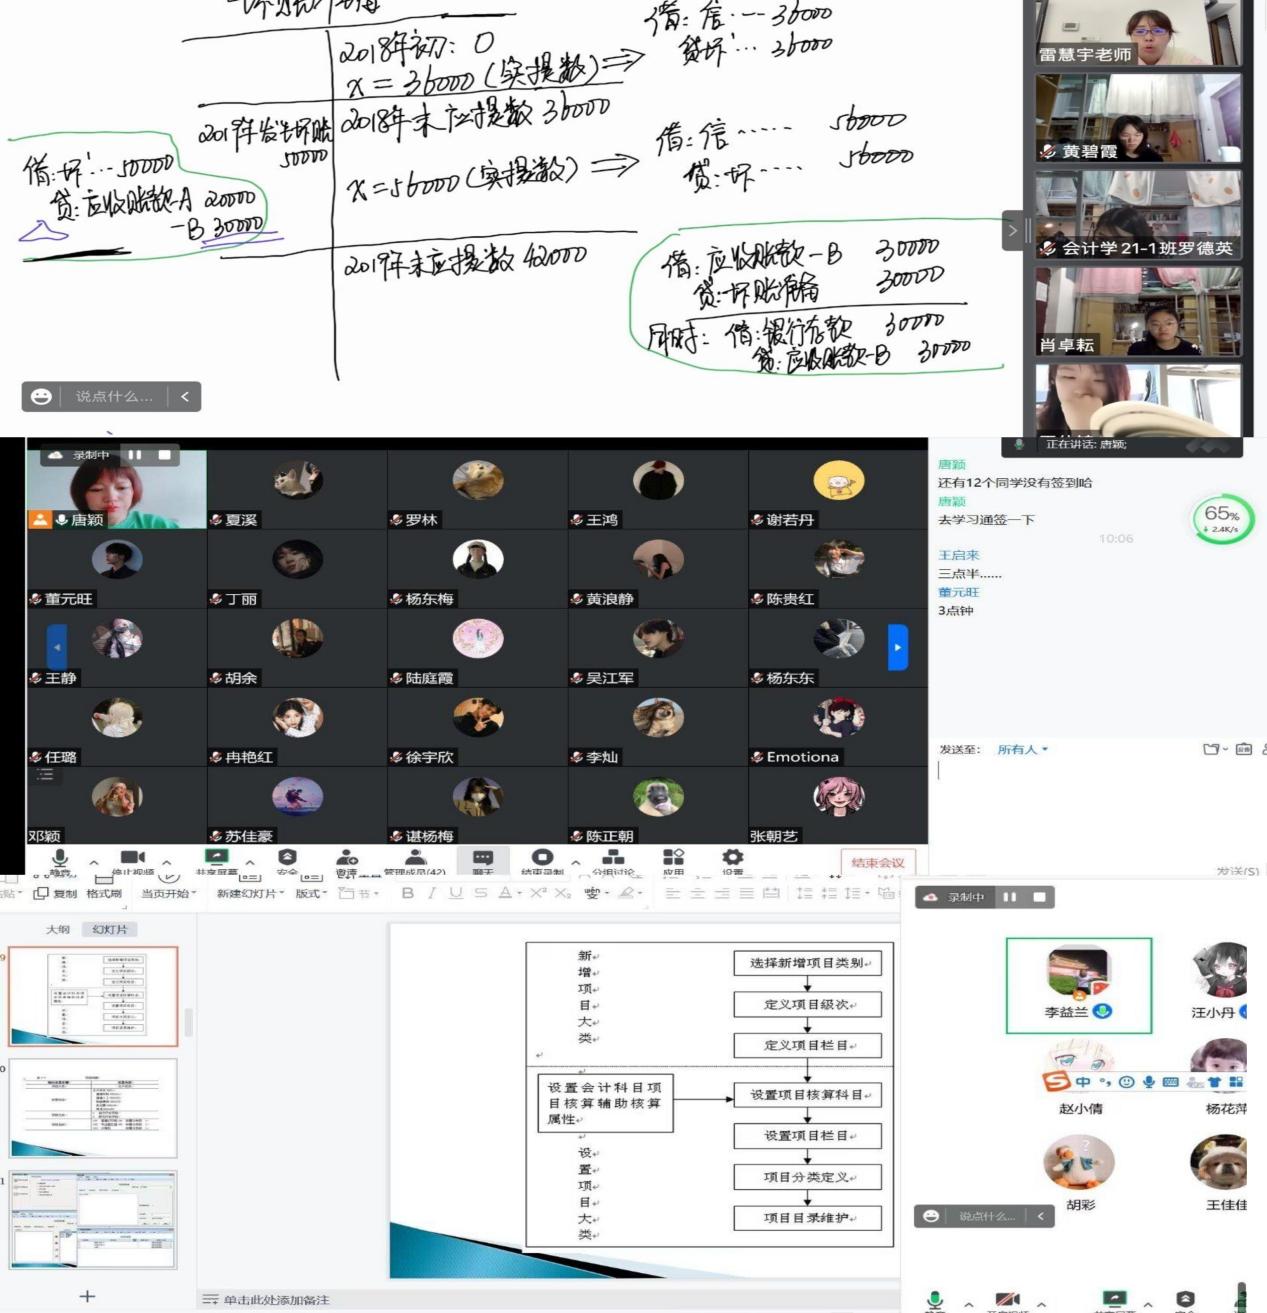Select the software screenshot slide thumbnail
The image size is (1267, 1313).
[x=93, y=1220]
